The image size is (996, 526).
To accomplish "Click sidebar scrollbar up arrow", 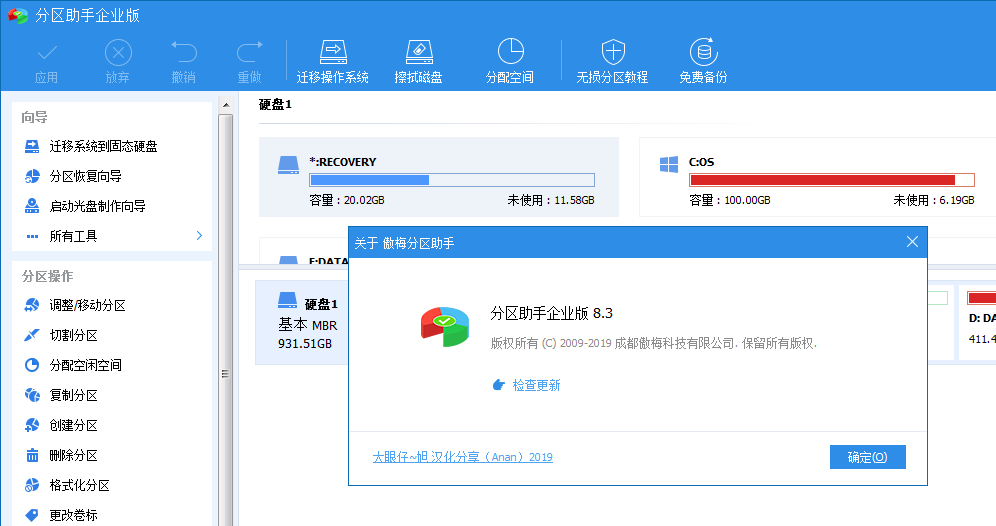I will click(x=226, y=104).
